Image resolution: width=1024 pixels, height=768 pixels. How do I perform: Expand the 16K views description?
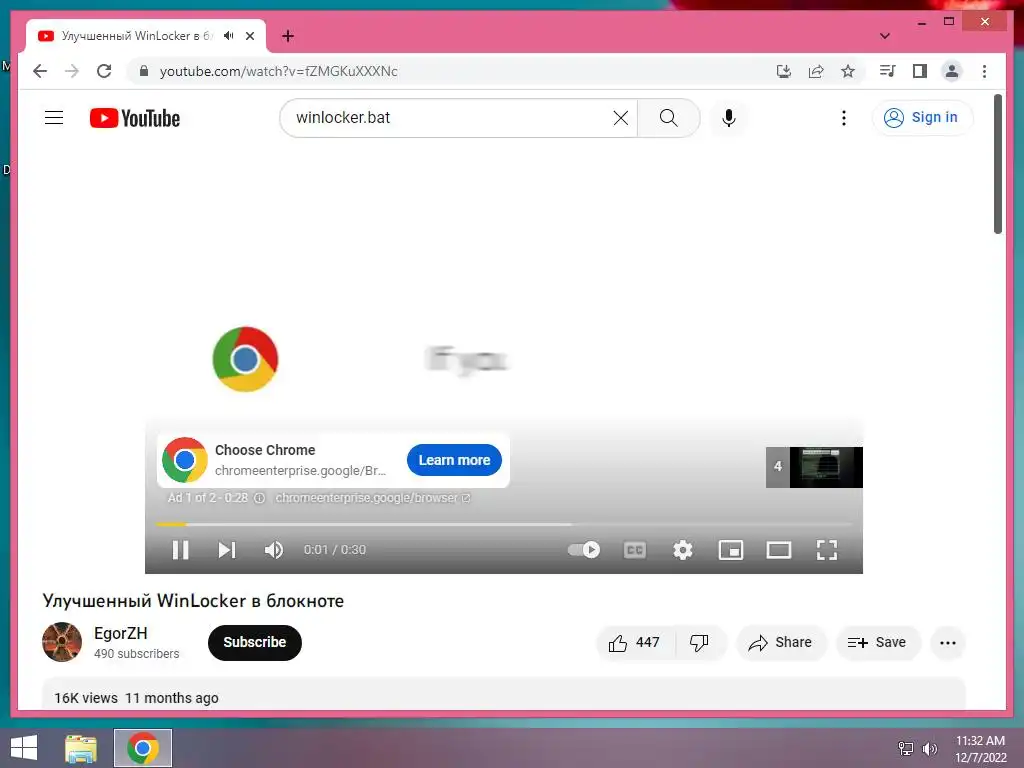point(504,694)
